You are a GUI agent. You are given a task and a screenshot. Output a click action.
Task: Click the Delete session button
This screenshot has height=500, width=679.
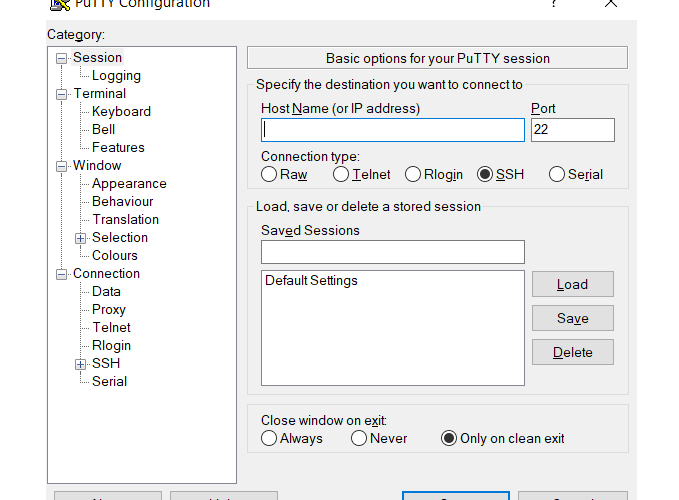(572, 352)
